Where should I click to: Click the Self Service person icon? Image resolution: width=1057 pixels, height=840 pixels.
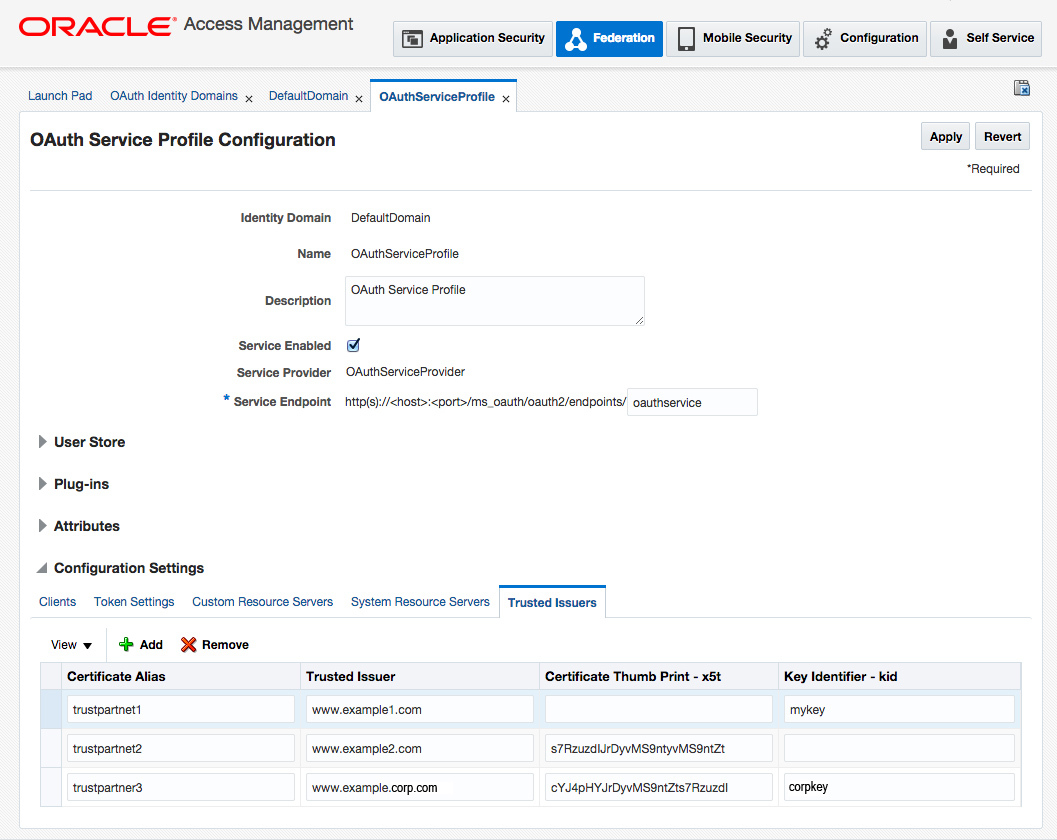pos(949,39)
